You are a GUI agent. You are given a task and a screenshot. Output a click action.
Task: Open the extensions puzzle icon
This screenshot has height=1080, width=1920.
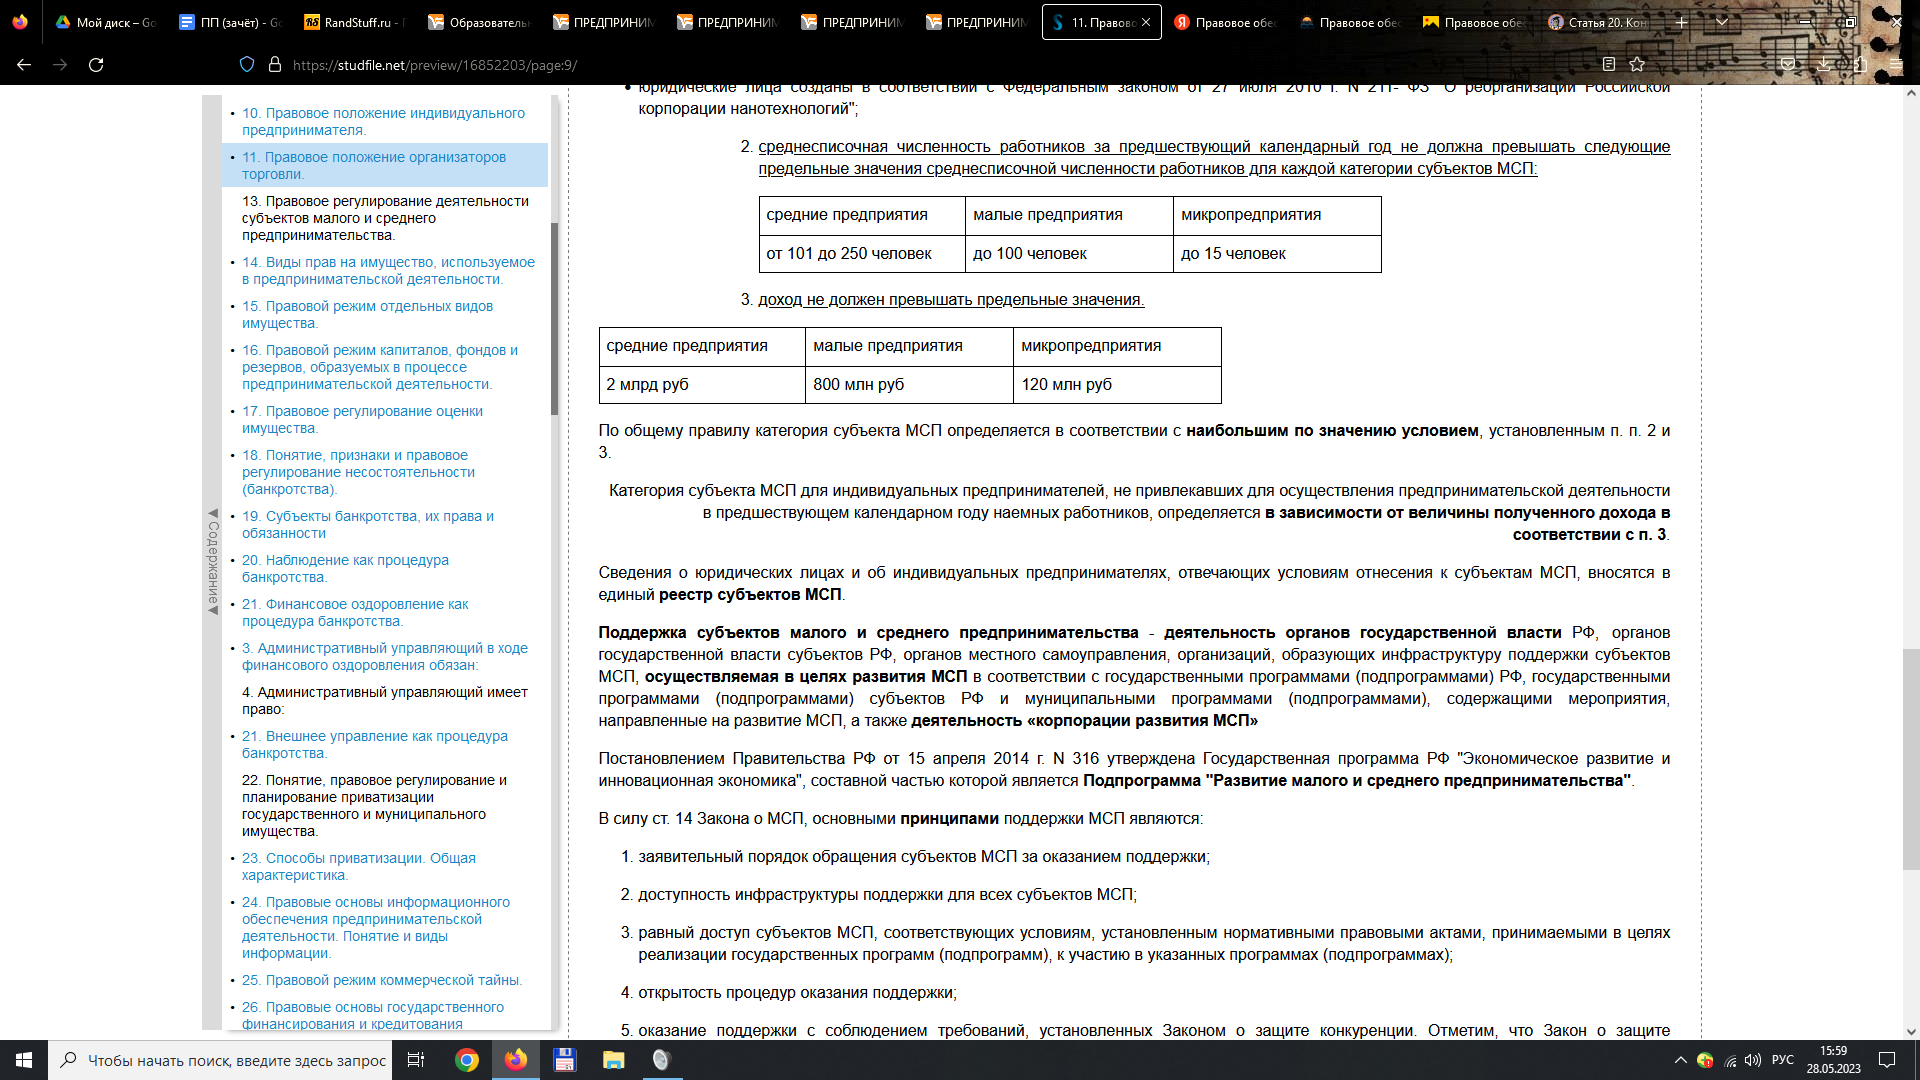tap(1860, 65)
